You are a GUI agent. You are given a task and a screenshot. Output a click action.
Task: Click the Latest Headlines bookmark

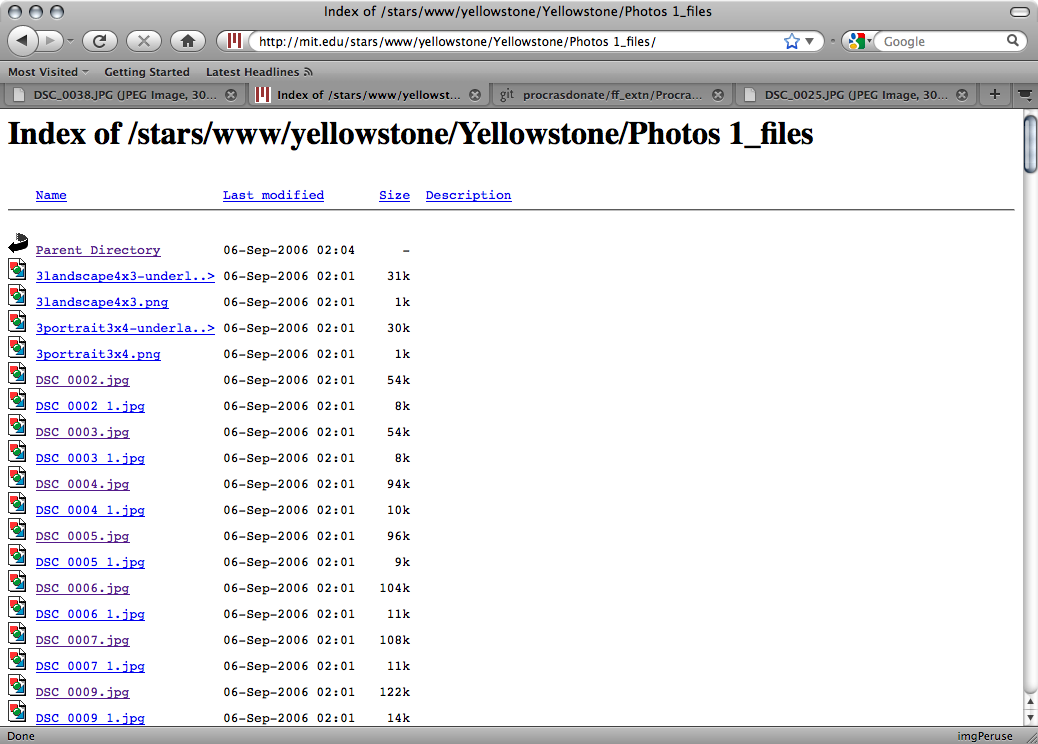click(252, 72)
